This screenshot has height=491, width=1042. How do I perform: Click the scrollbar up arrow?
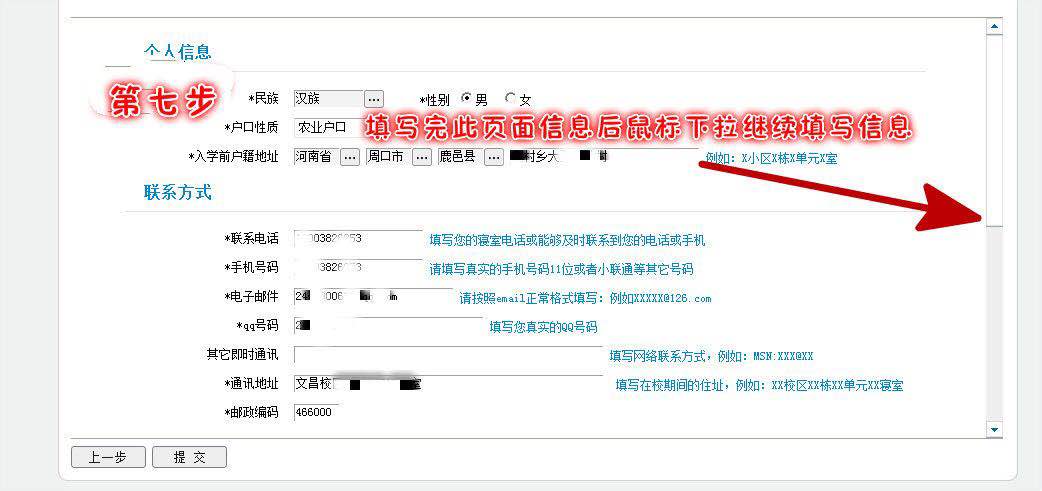994,27
